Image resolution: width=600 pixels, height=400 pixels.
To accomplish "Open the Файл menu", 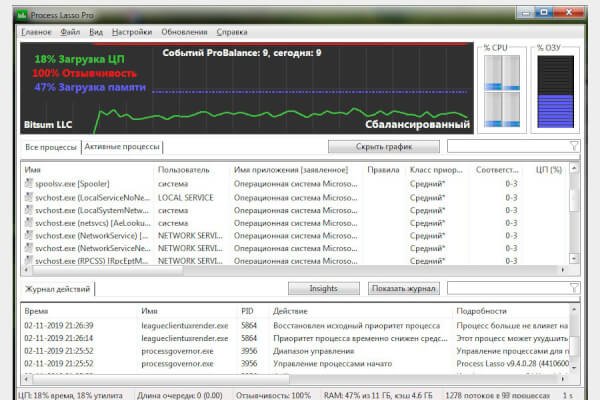I will click(70, 32).
